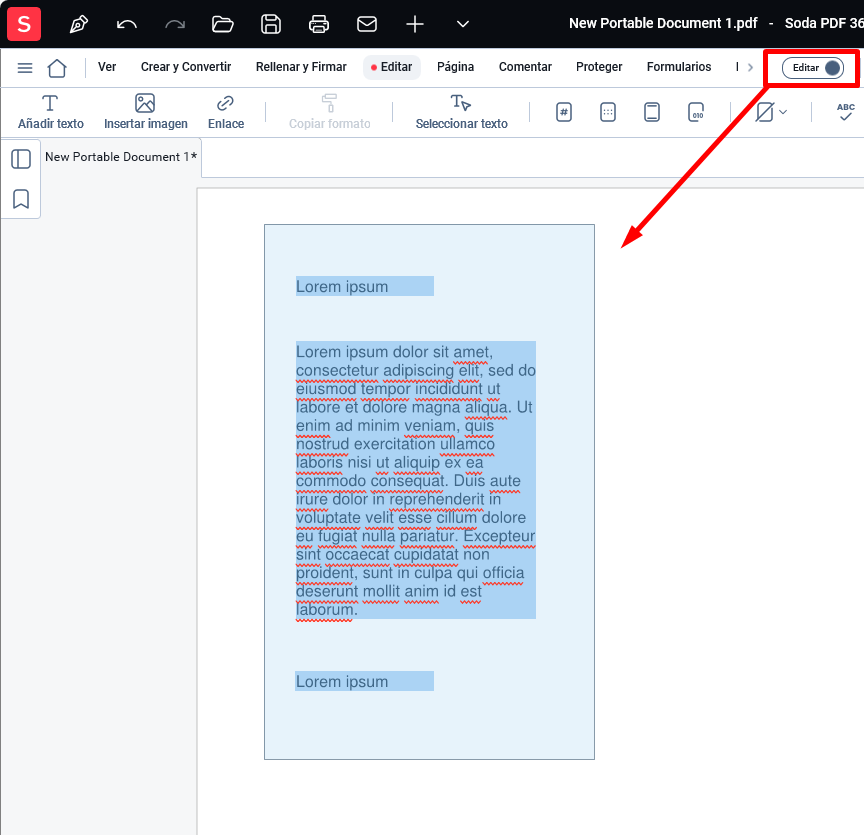Click the dotted grid page icon

608,112
